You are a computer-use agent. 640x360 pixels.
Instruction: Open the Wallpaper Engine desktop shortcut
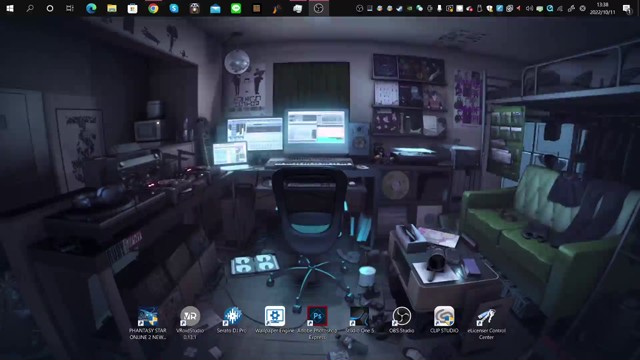(275, 320)
